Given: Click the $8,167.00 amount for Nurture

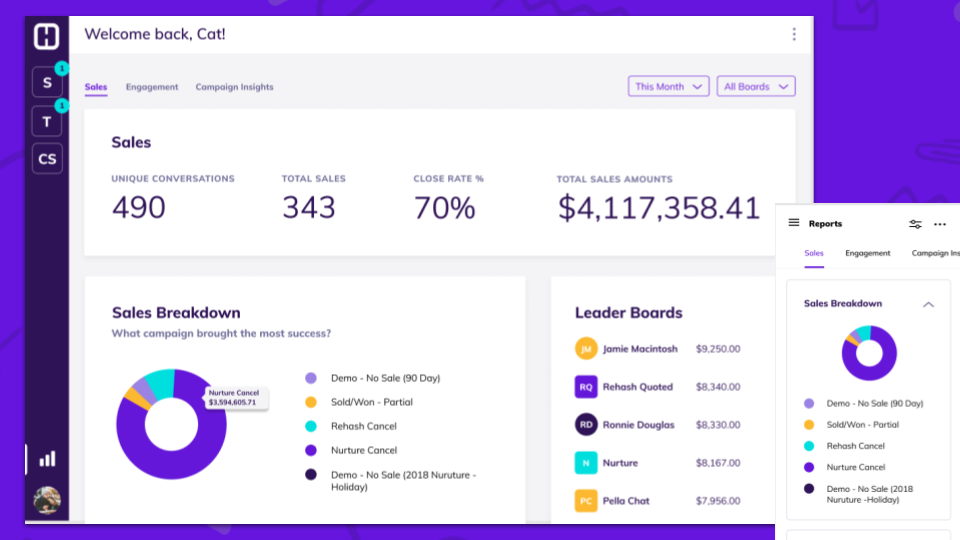Looking at the screenshot, I should coord(718,463).
